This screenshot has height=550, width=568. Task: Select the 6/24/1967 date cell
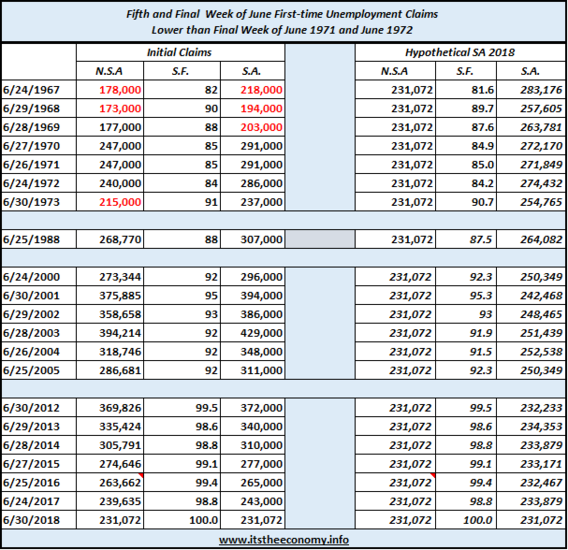(x=39, y=89)
